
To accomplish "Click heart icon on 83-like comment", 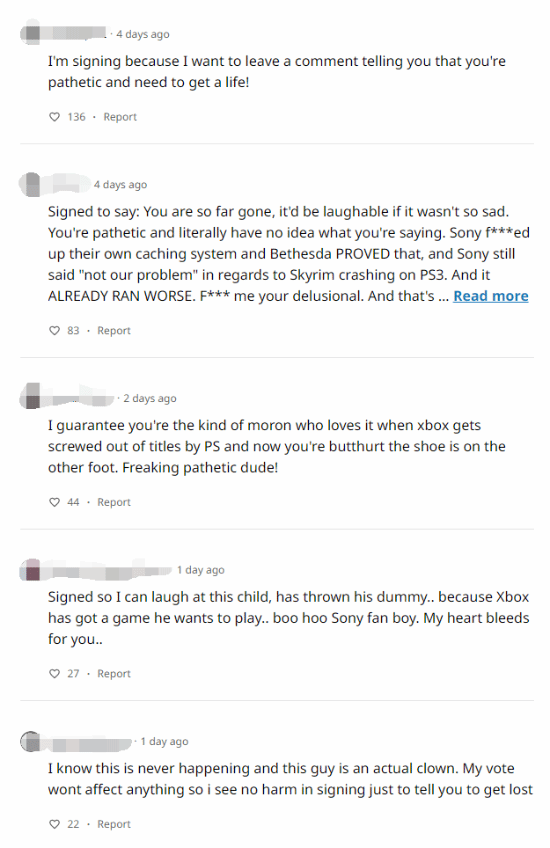I will pos(54,330).
